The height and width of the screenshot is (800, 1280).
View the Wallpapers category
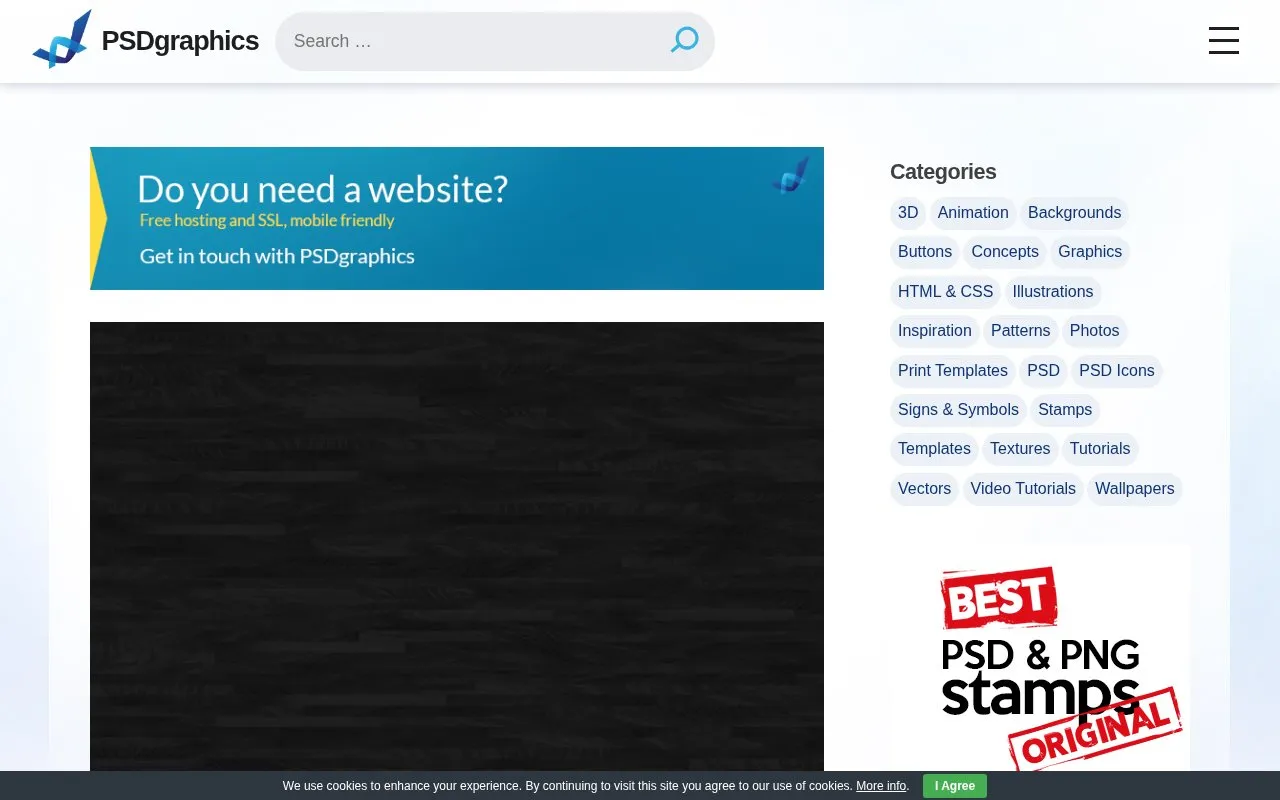[x=1135, y=489]
